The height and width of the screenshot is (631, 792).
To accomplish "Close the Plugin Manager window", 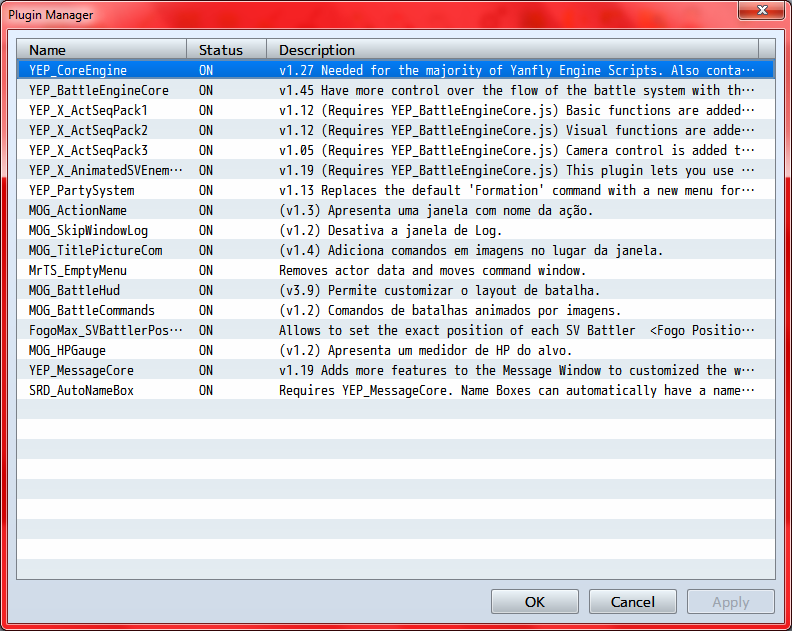I will pos(762,10).
